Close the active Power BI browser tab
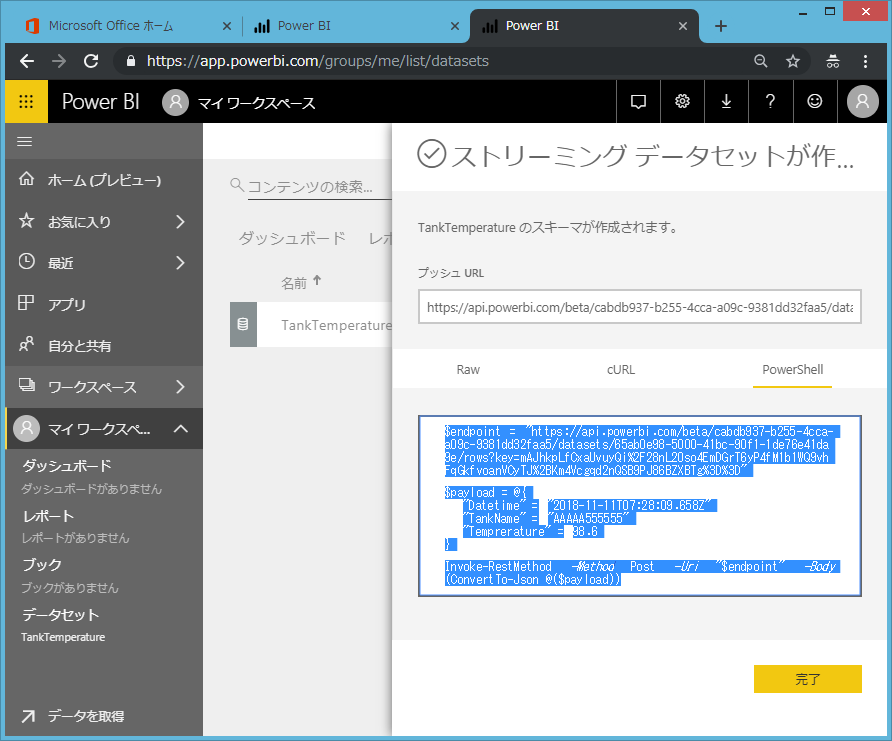 [683, 26]
